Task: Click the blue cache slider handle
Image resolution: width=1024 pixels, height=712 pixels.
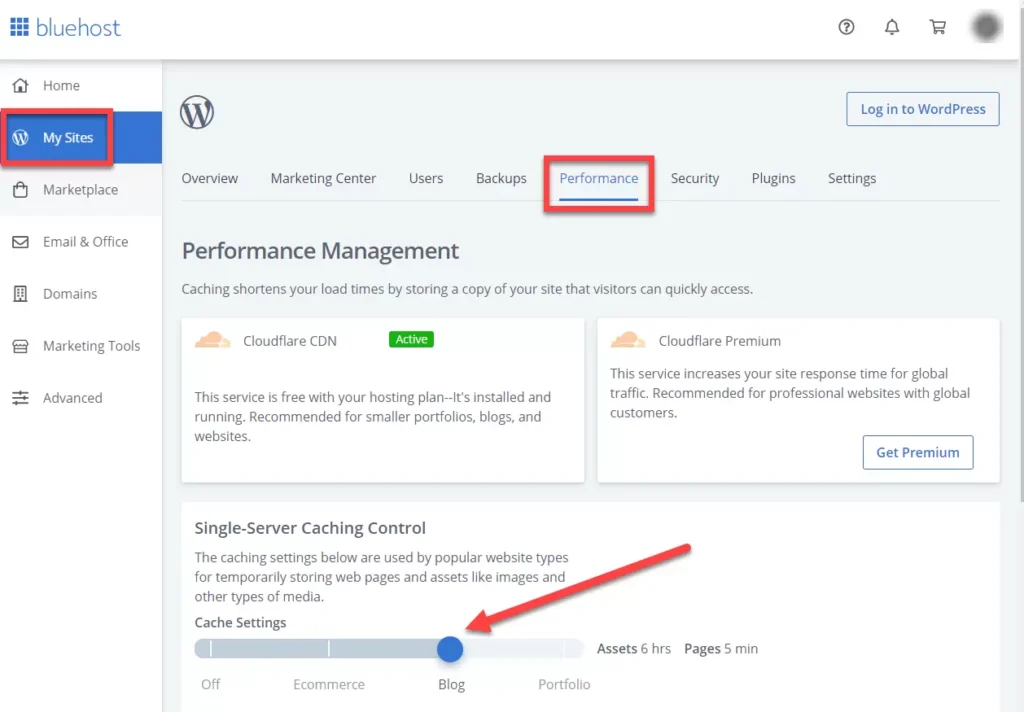Action: (x=450, y=649)
